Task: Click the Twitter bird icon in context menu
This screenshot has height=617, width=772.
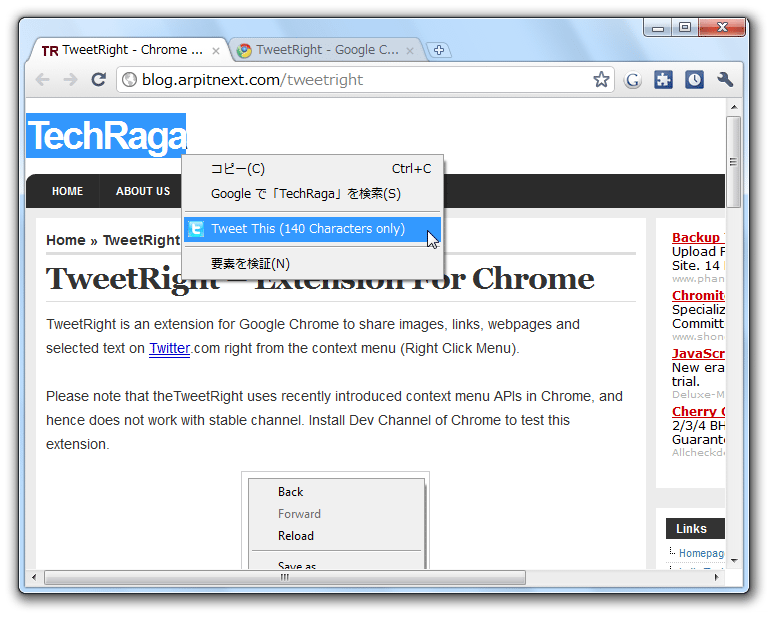Action: coord(196,229)
